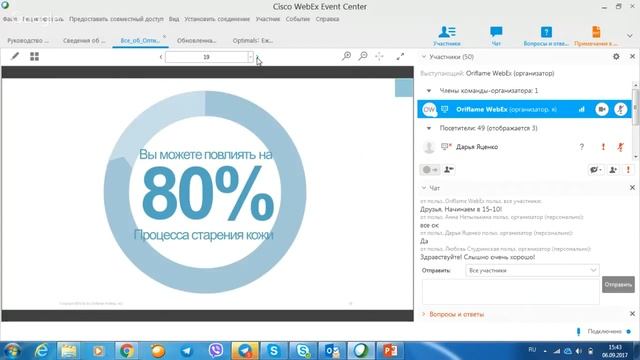This screenshot has height=360, width=640.
Task: Open the Примечания panel button
Action: tap(596, 36)
